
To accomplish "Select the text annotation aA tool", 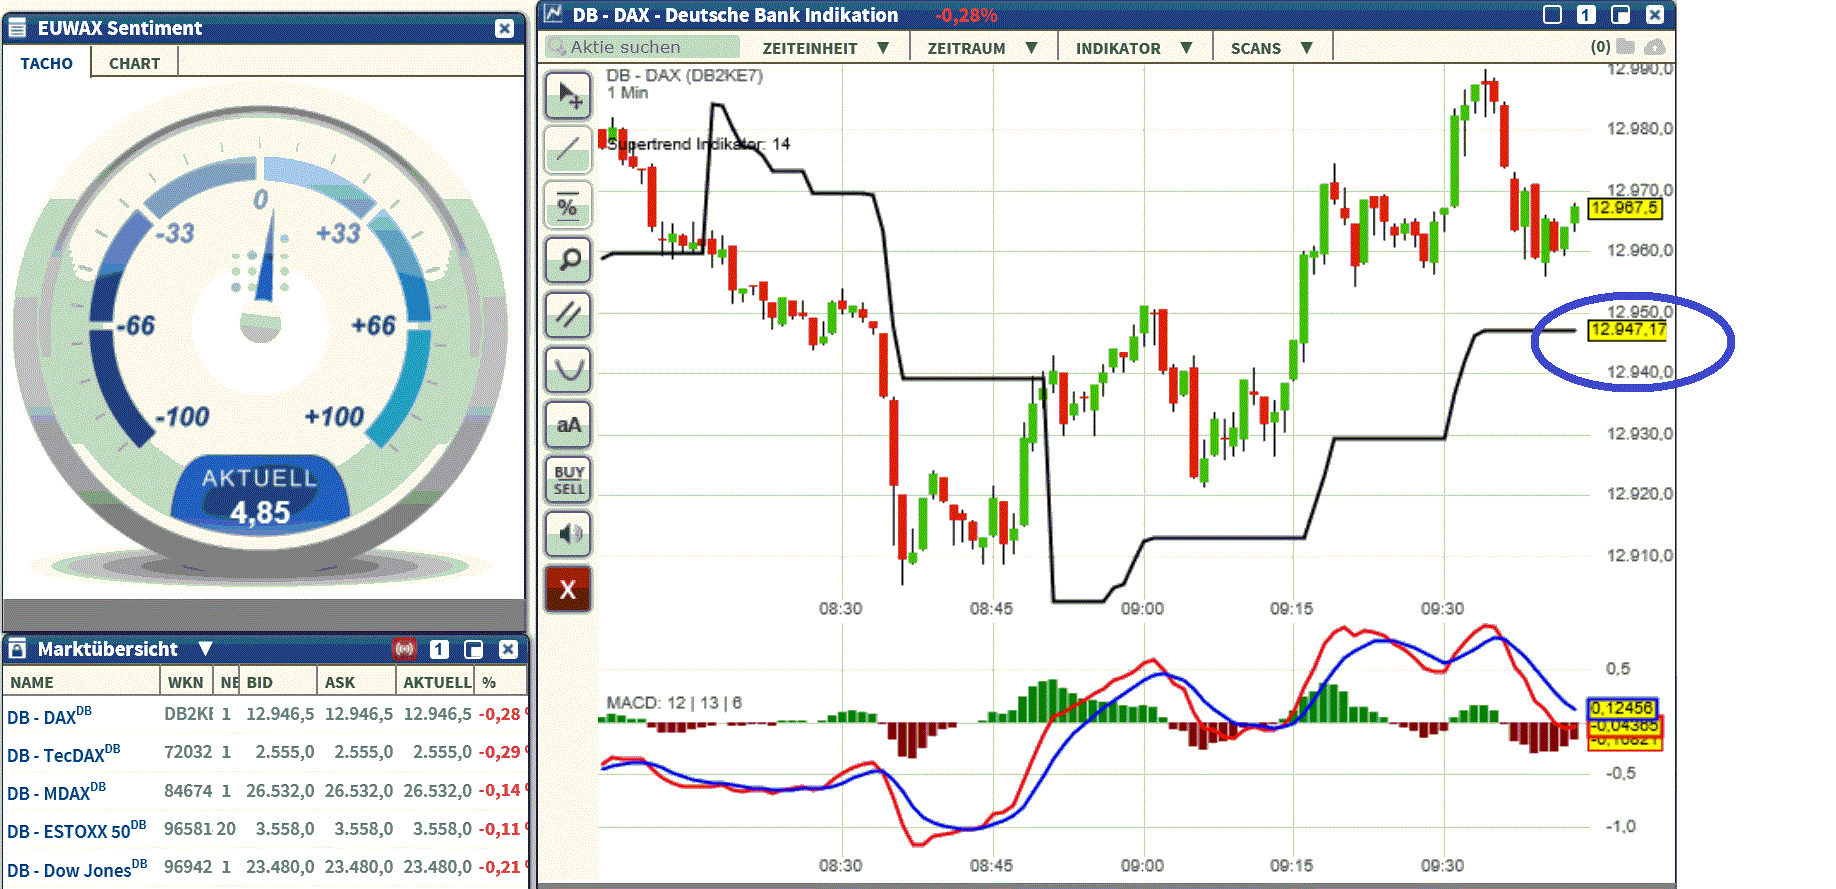I will click(x=568, y=424).
